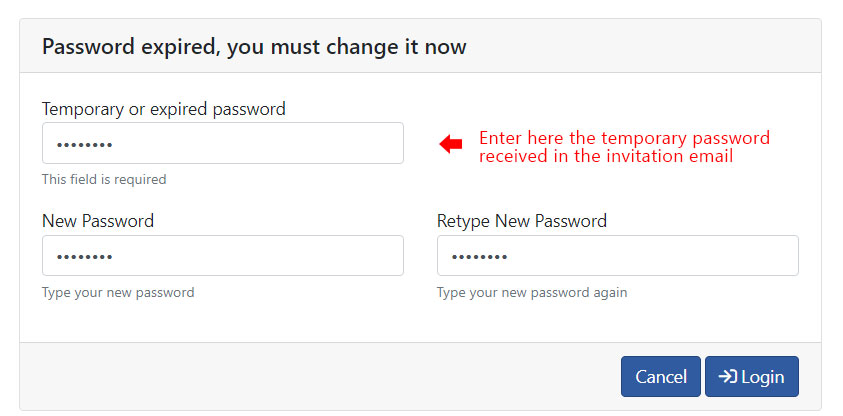The width and height of the screenshot is (843, 416).
Task: Click the 'Temporary or expired password' label
Action: pos(164,109)
